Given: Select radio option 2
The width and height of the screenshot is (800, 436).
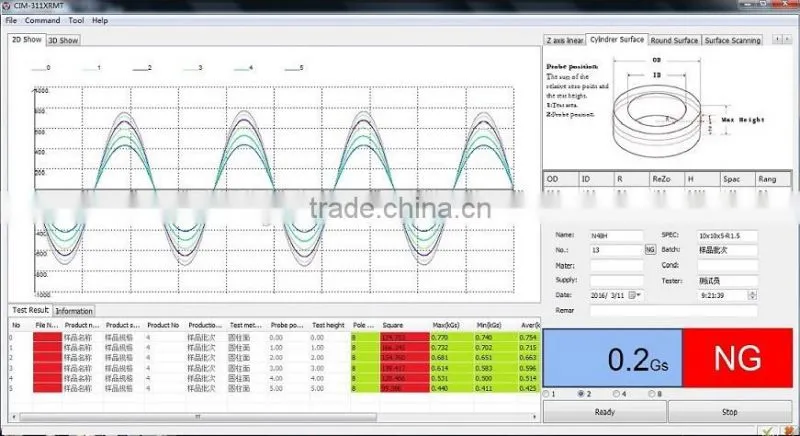Looking at the screenshot, I should (x=581, y=394).
